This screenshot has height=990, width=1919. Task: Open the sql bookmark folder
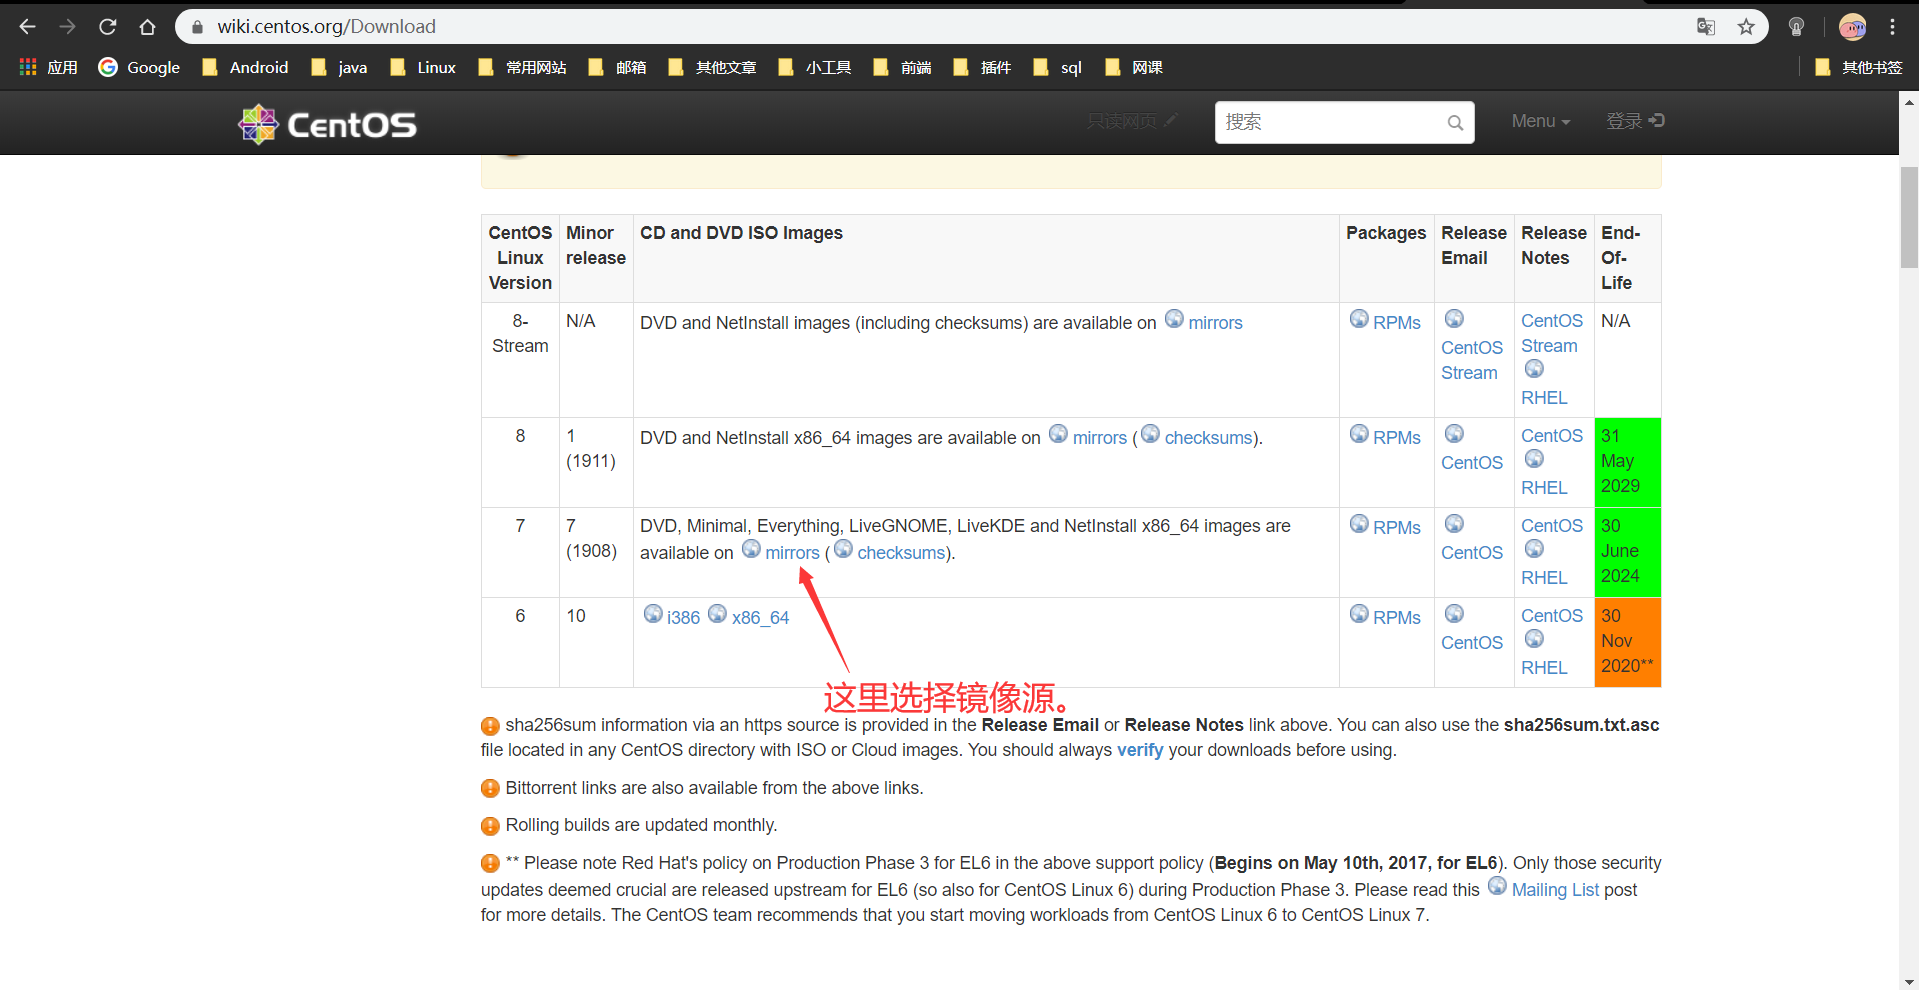[1058, 67]
